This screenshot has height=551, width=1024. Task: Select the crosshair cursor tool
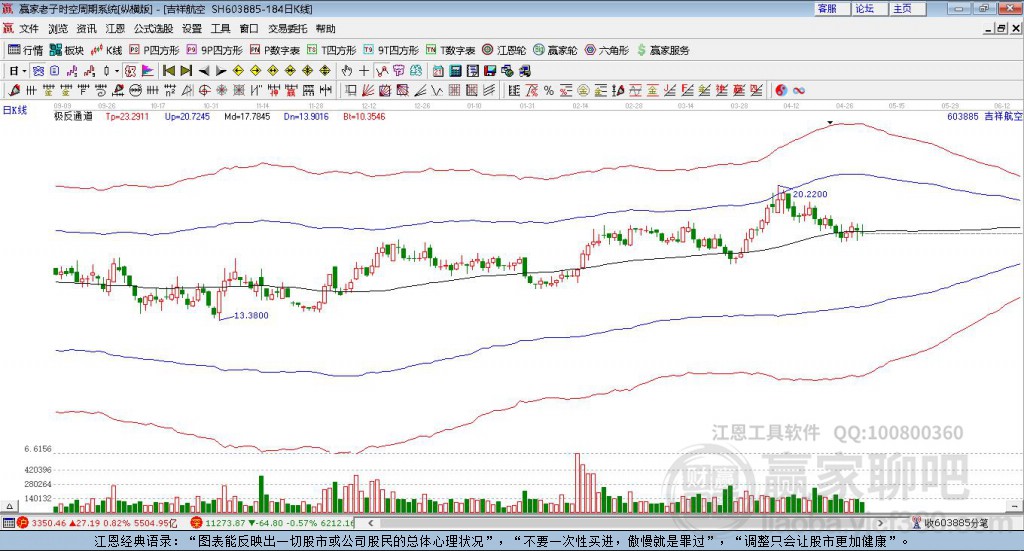pos(364,71)
